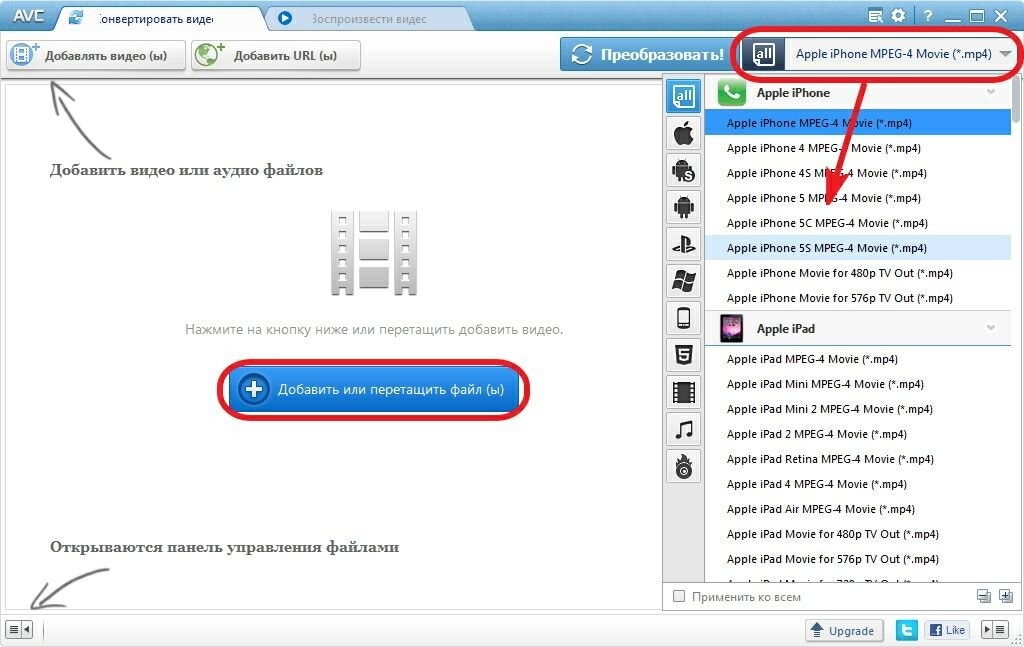Select Apple iPhone 5S MPEG-4 Movie profile

click(826, 248)
